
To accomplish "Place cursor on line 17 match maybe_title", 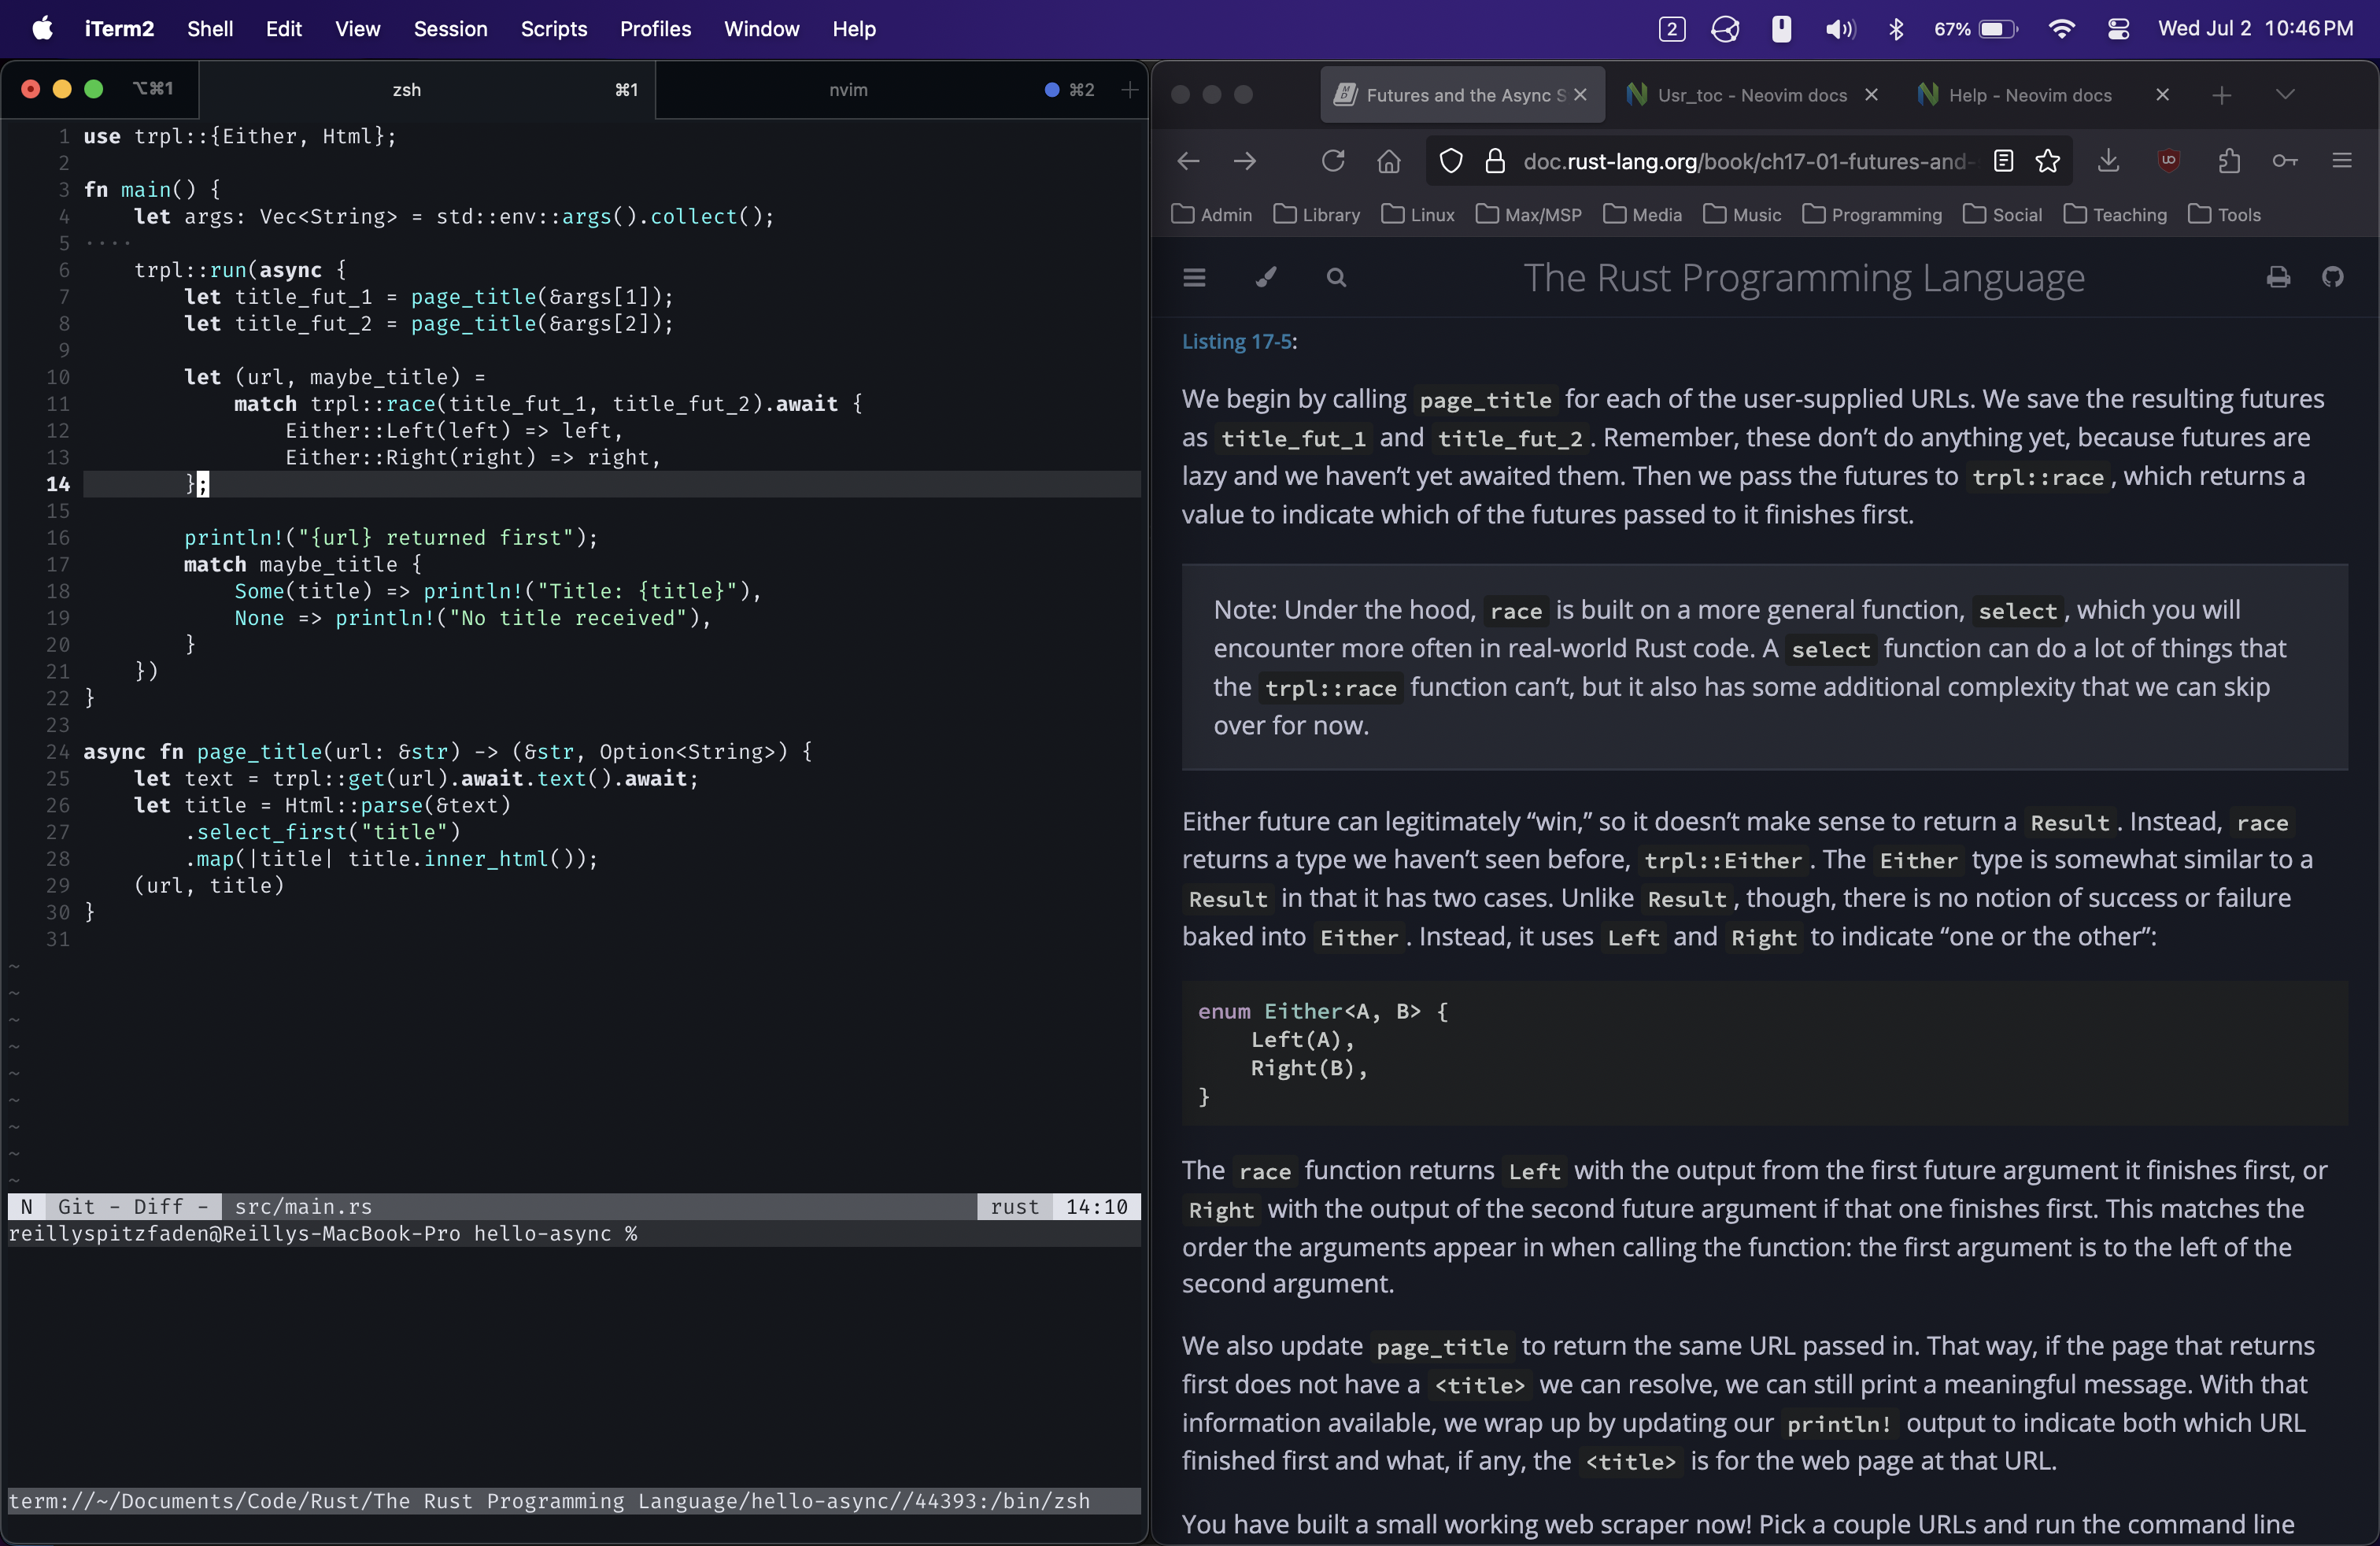I will point(303,564).
